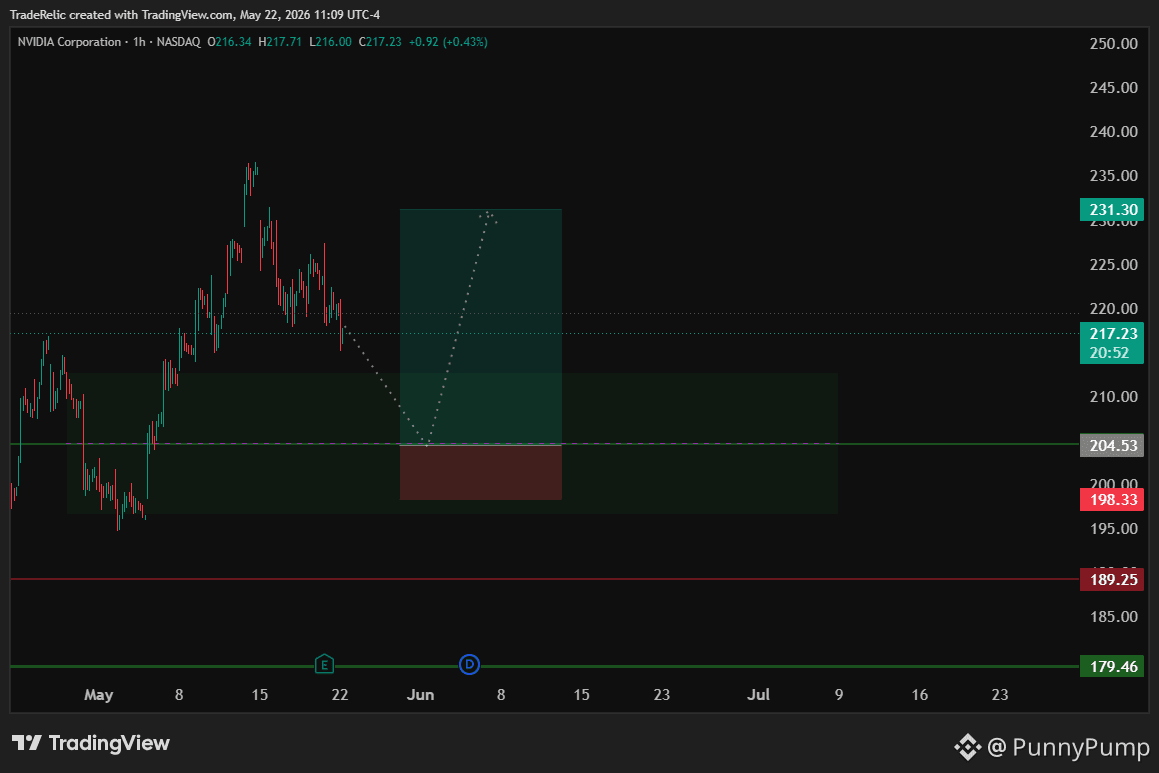Click the TradingView logo
The height and width of the screenshot is (773, 1159).
[x=91, y=743]
